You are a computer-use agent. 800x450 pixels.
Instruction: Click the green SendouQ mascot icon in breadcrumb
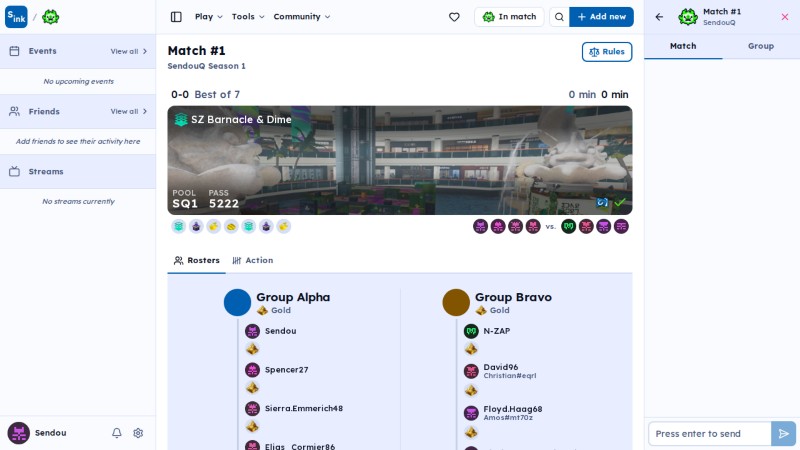pyautogui.click(x=51, y=17)
